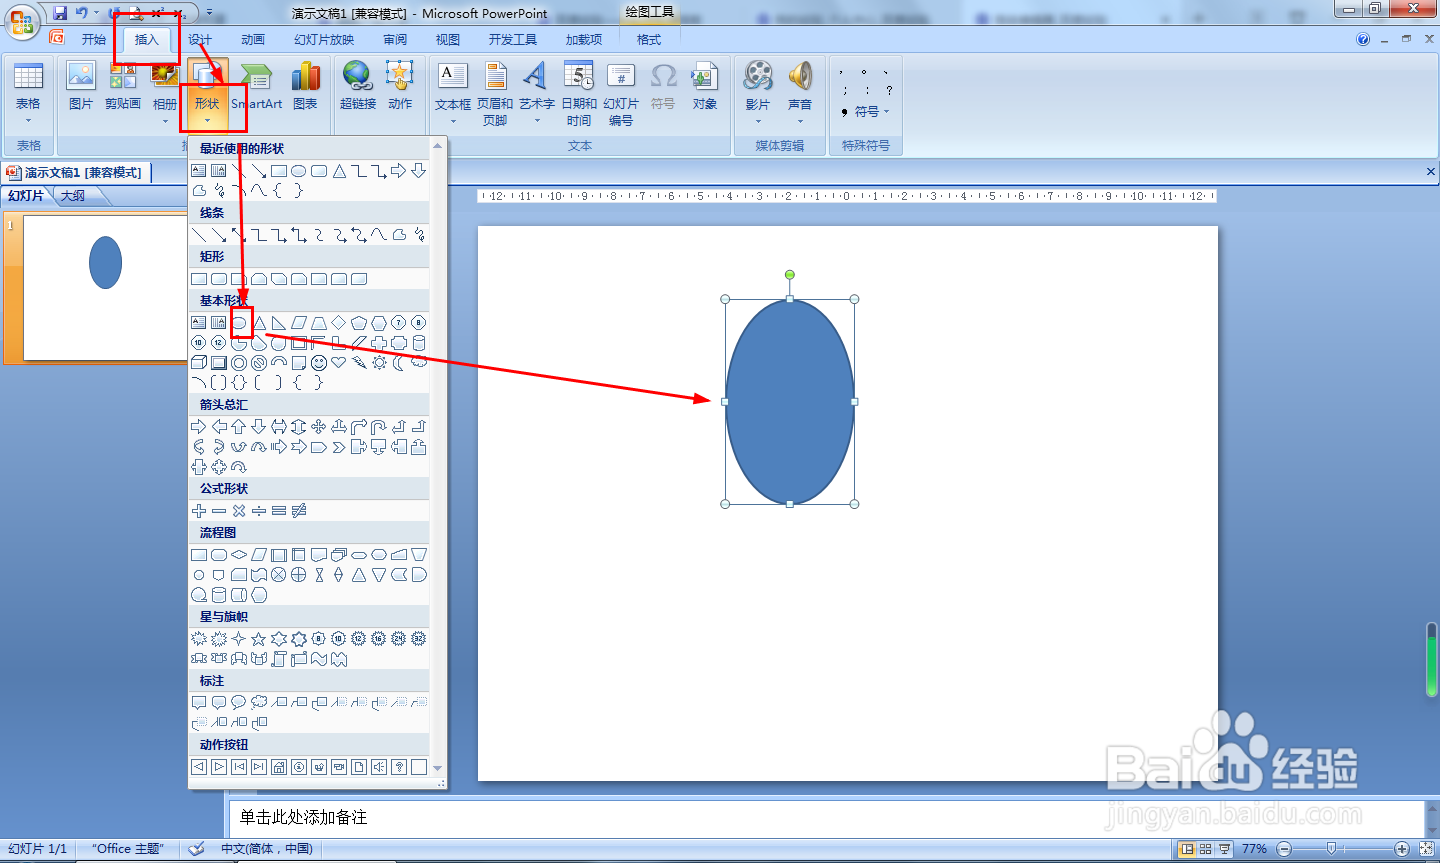Choose the cube shape

pos(199,363)
